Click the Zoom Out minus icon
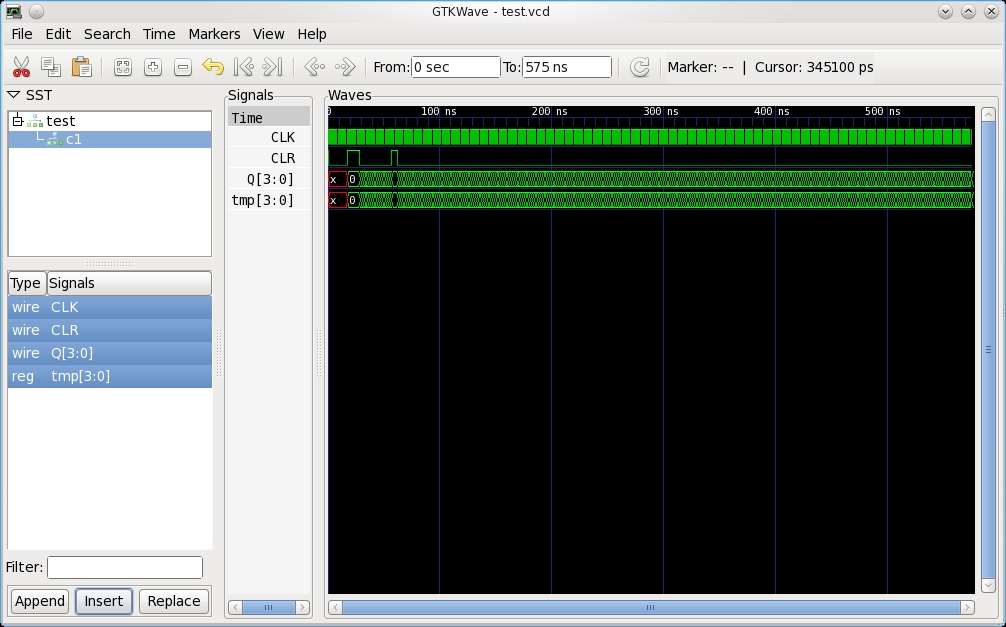The height and width of the screenshot is (627, 1006). click(x=183, y=67)
